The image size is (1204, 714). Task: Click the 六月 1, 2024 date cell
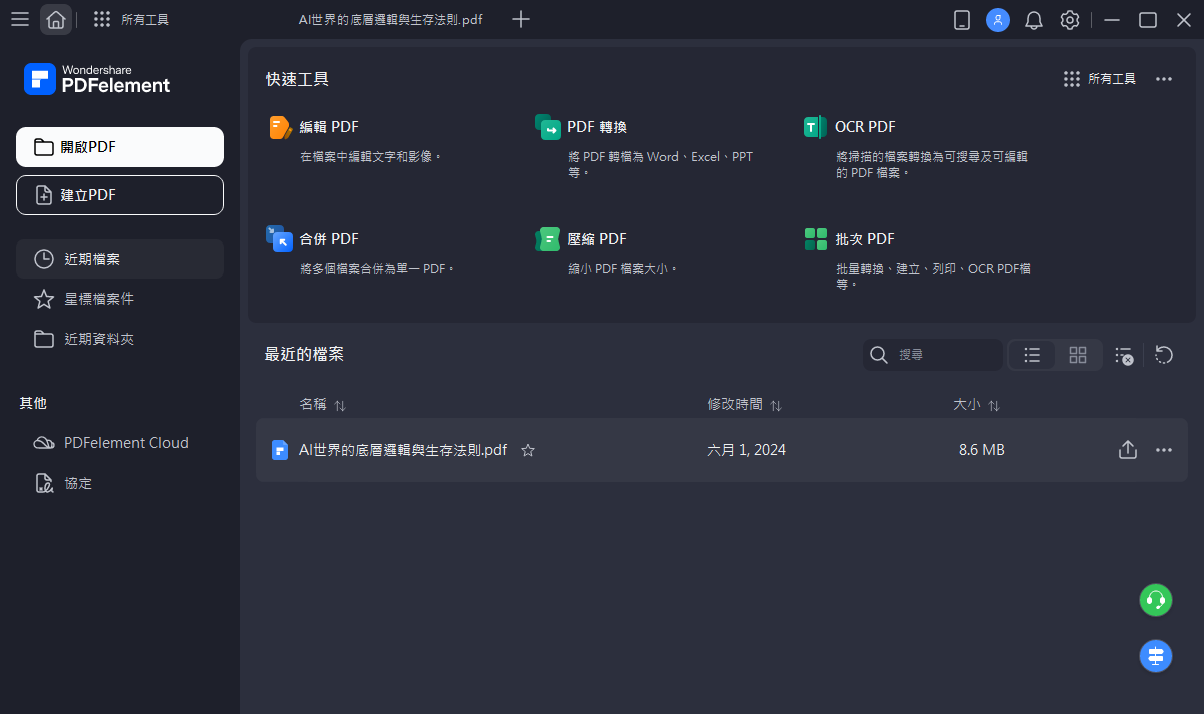[x=747, y=450]
